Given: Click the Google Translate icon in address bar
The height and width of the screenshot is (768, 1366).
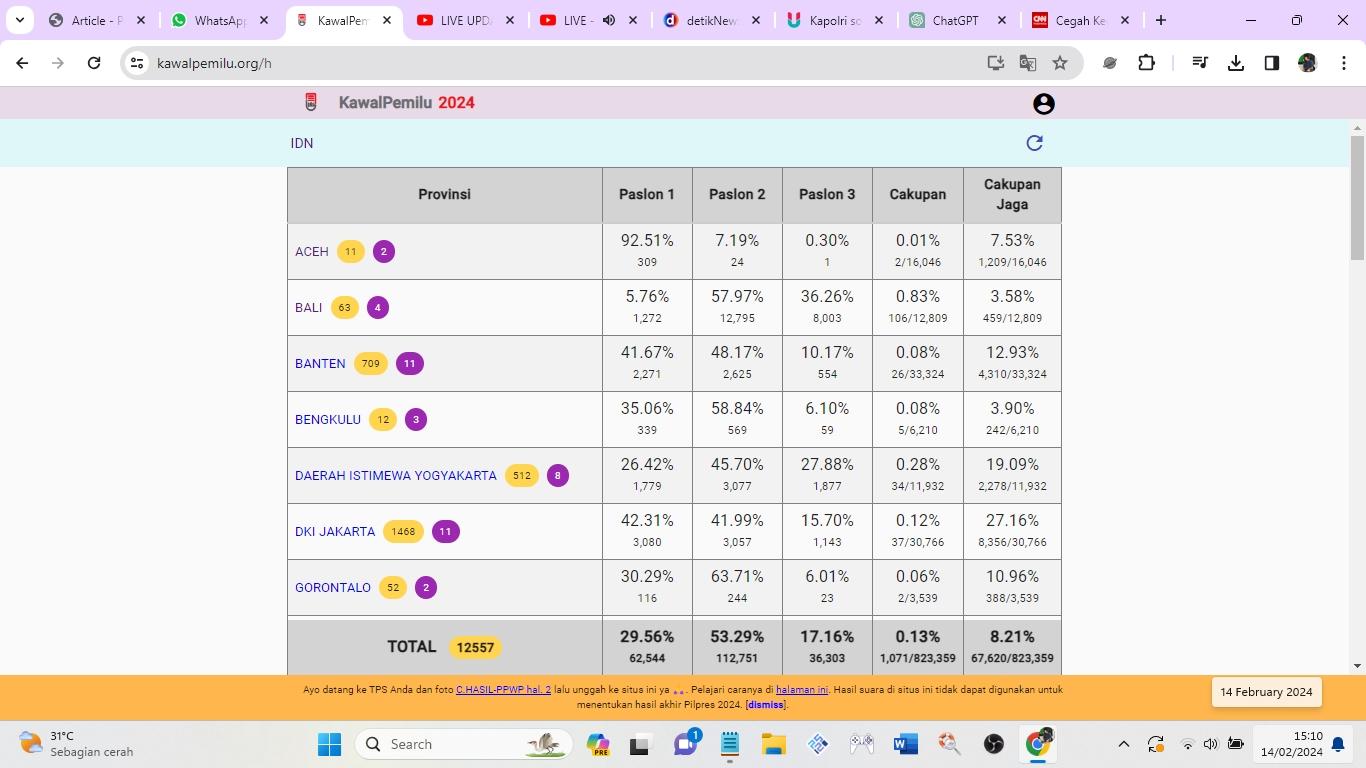Looking at the screenshot, I should tap(1028, 63).
